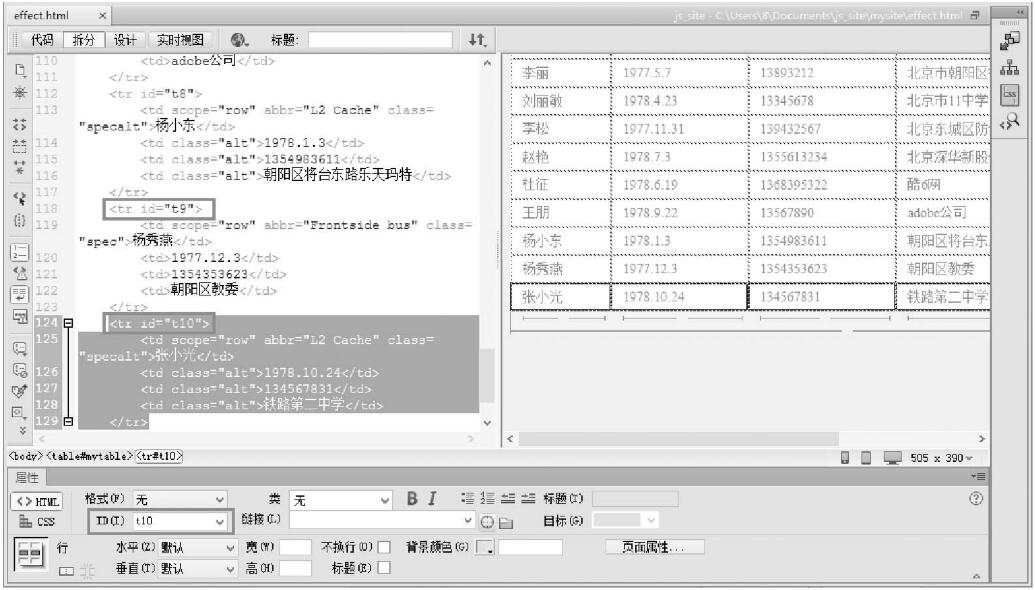The height and width of the screenshot is (590, 1035).
Task: Click the 实时视图 (Live View) button
Action: click(x=180, y=40)
